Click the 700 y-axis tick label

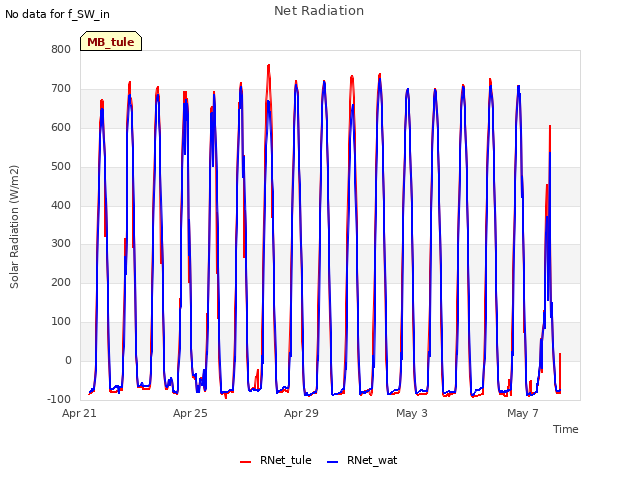point(61,88)
